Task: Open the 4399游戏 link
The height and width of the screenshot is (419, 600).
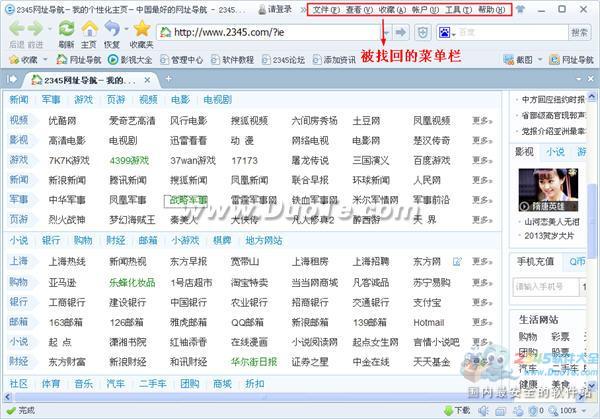Action: [x=129, y=160]
